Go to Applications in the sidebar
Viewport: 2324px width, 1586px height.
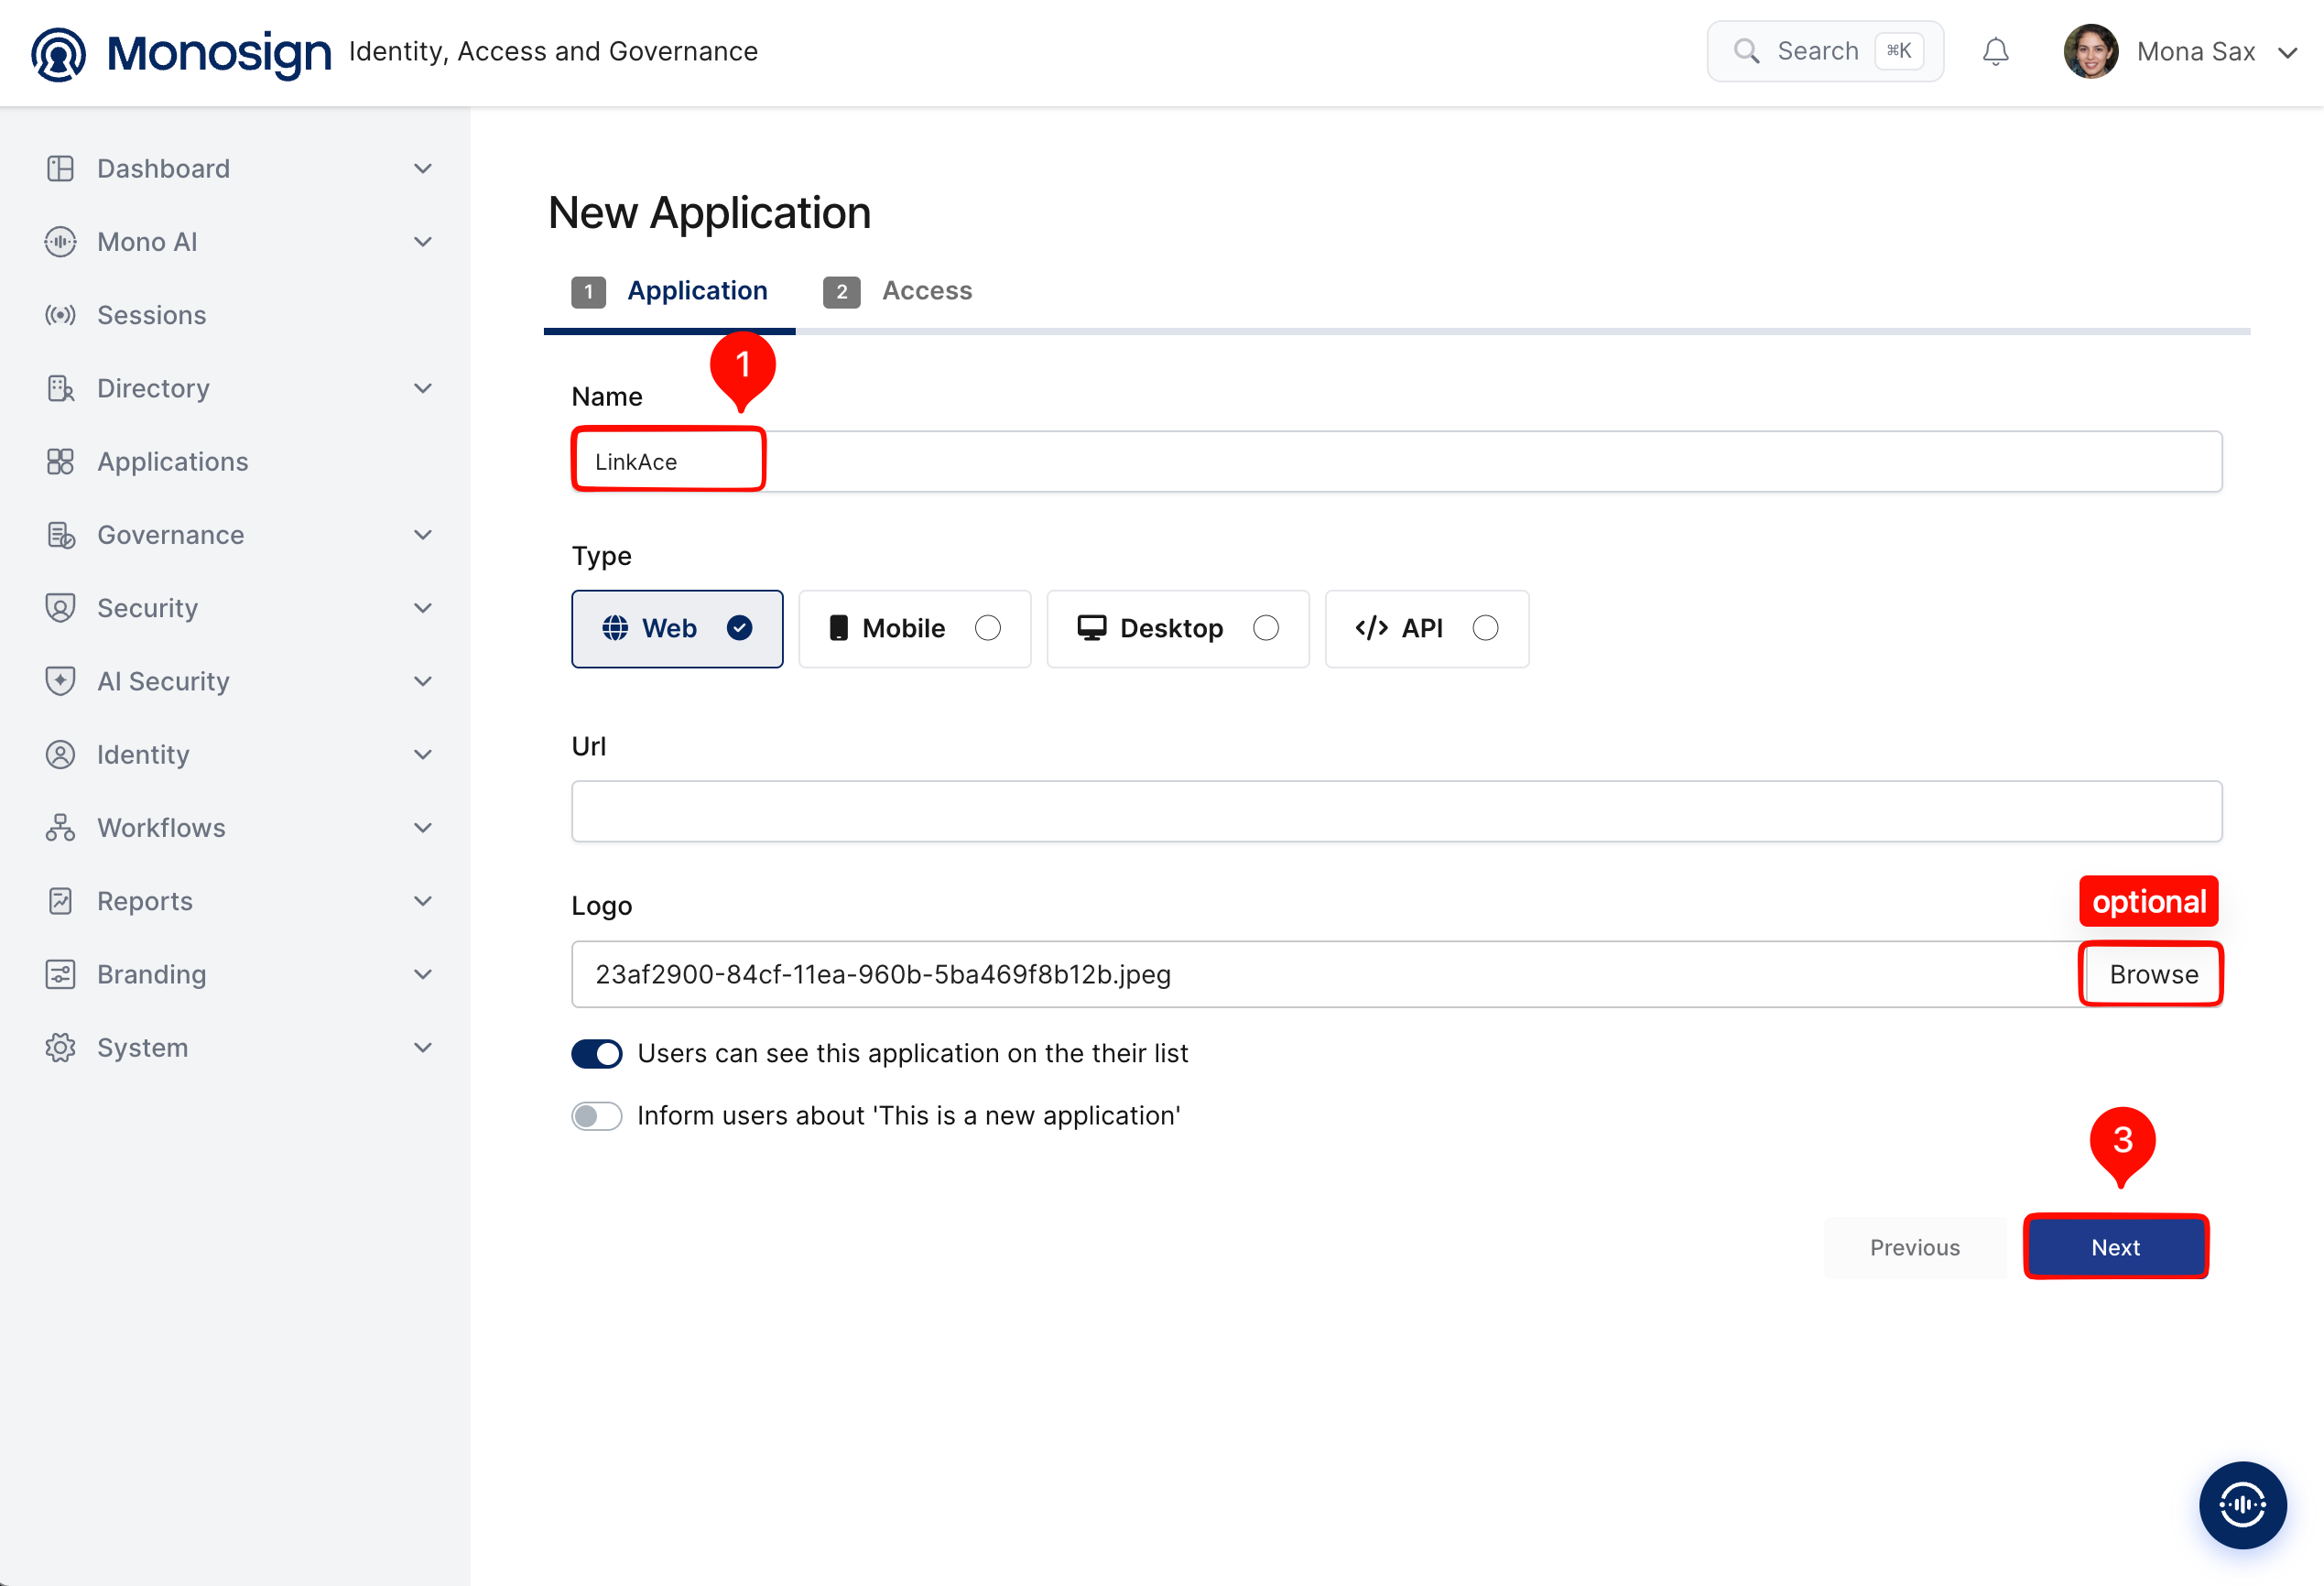pyautogui.click(x=172, y=462)
